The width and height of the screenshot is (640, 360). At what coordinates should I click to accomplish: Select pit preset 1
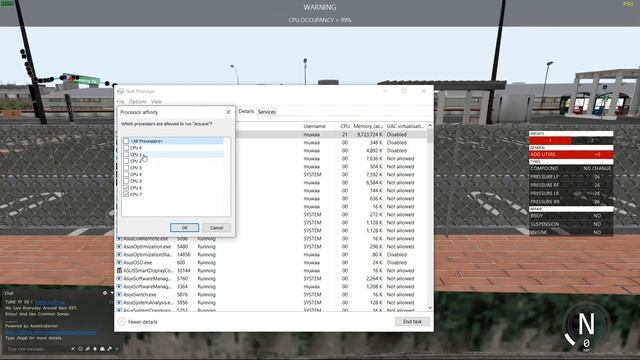[550, 140]
